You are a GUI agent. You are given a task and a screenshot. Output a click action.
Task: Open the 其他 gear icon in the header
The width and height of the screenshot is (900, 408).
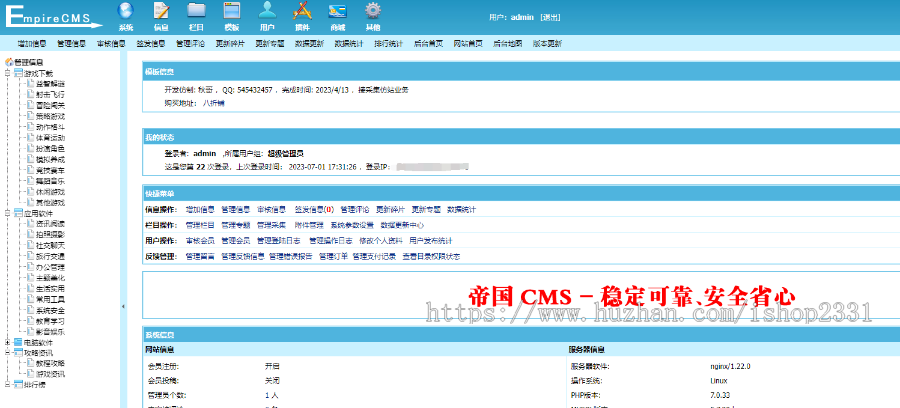(373, 10)
